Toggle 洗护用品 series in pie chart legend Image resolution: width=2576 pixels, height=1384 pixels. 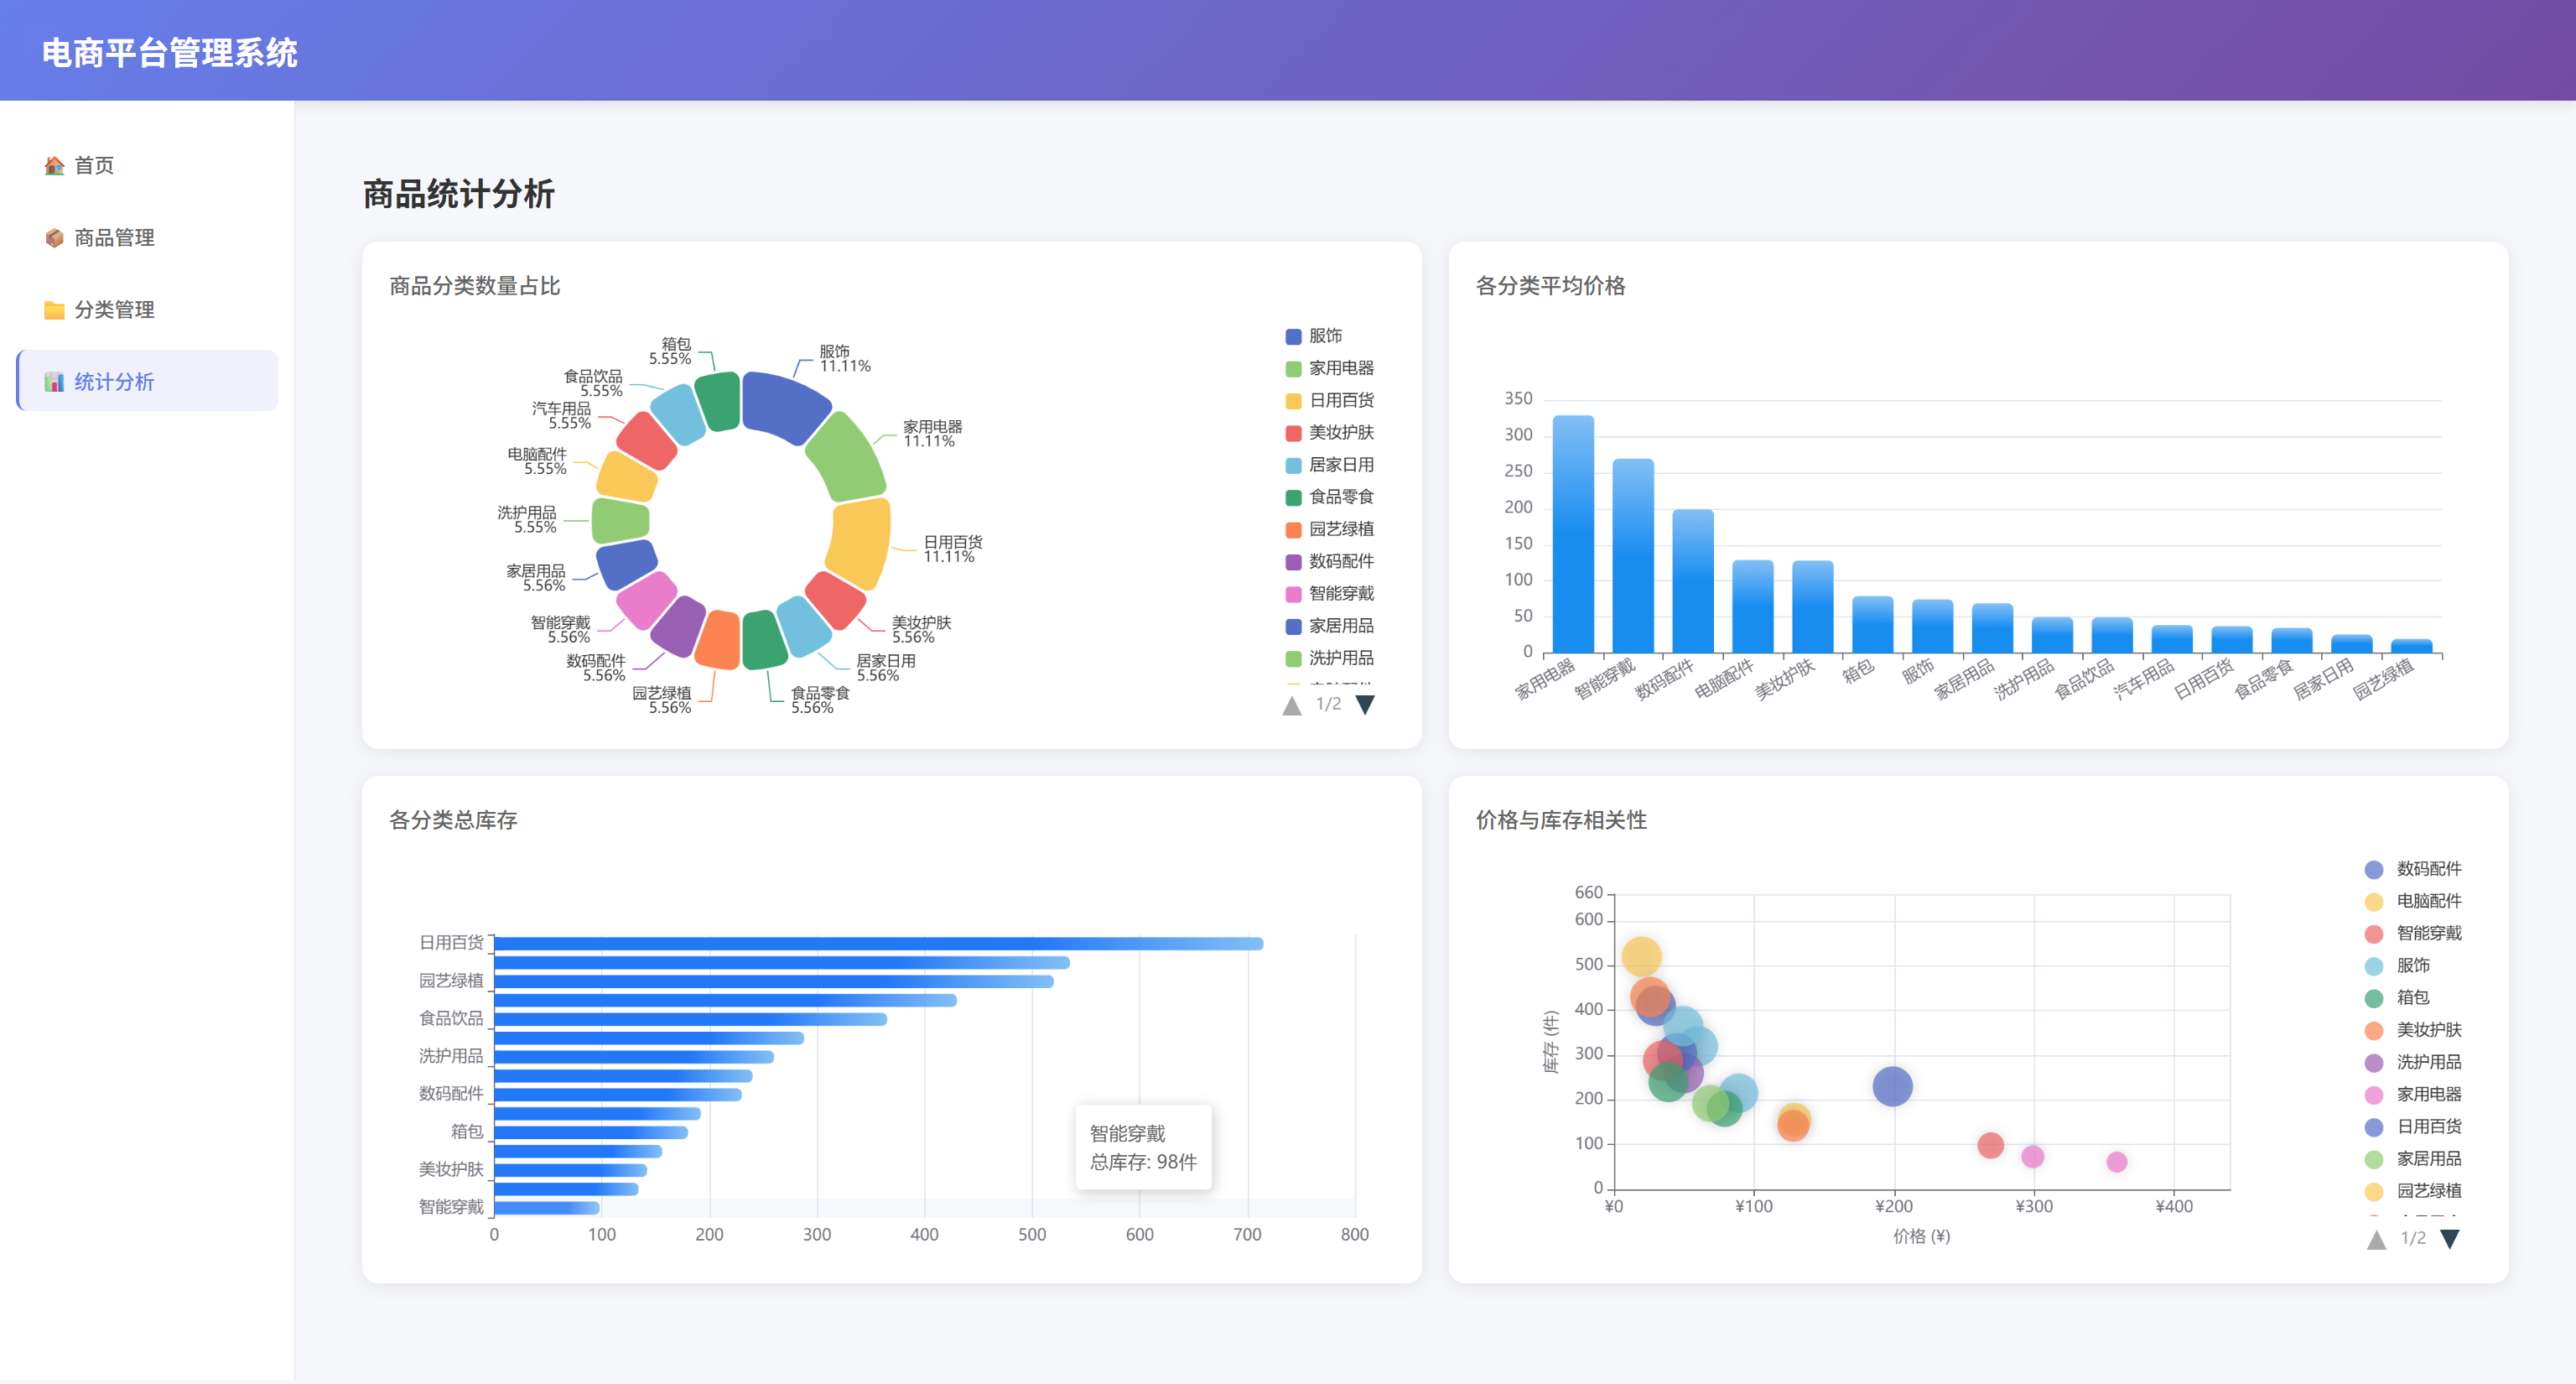1330,658
